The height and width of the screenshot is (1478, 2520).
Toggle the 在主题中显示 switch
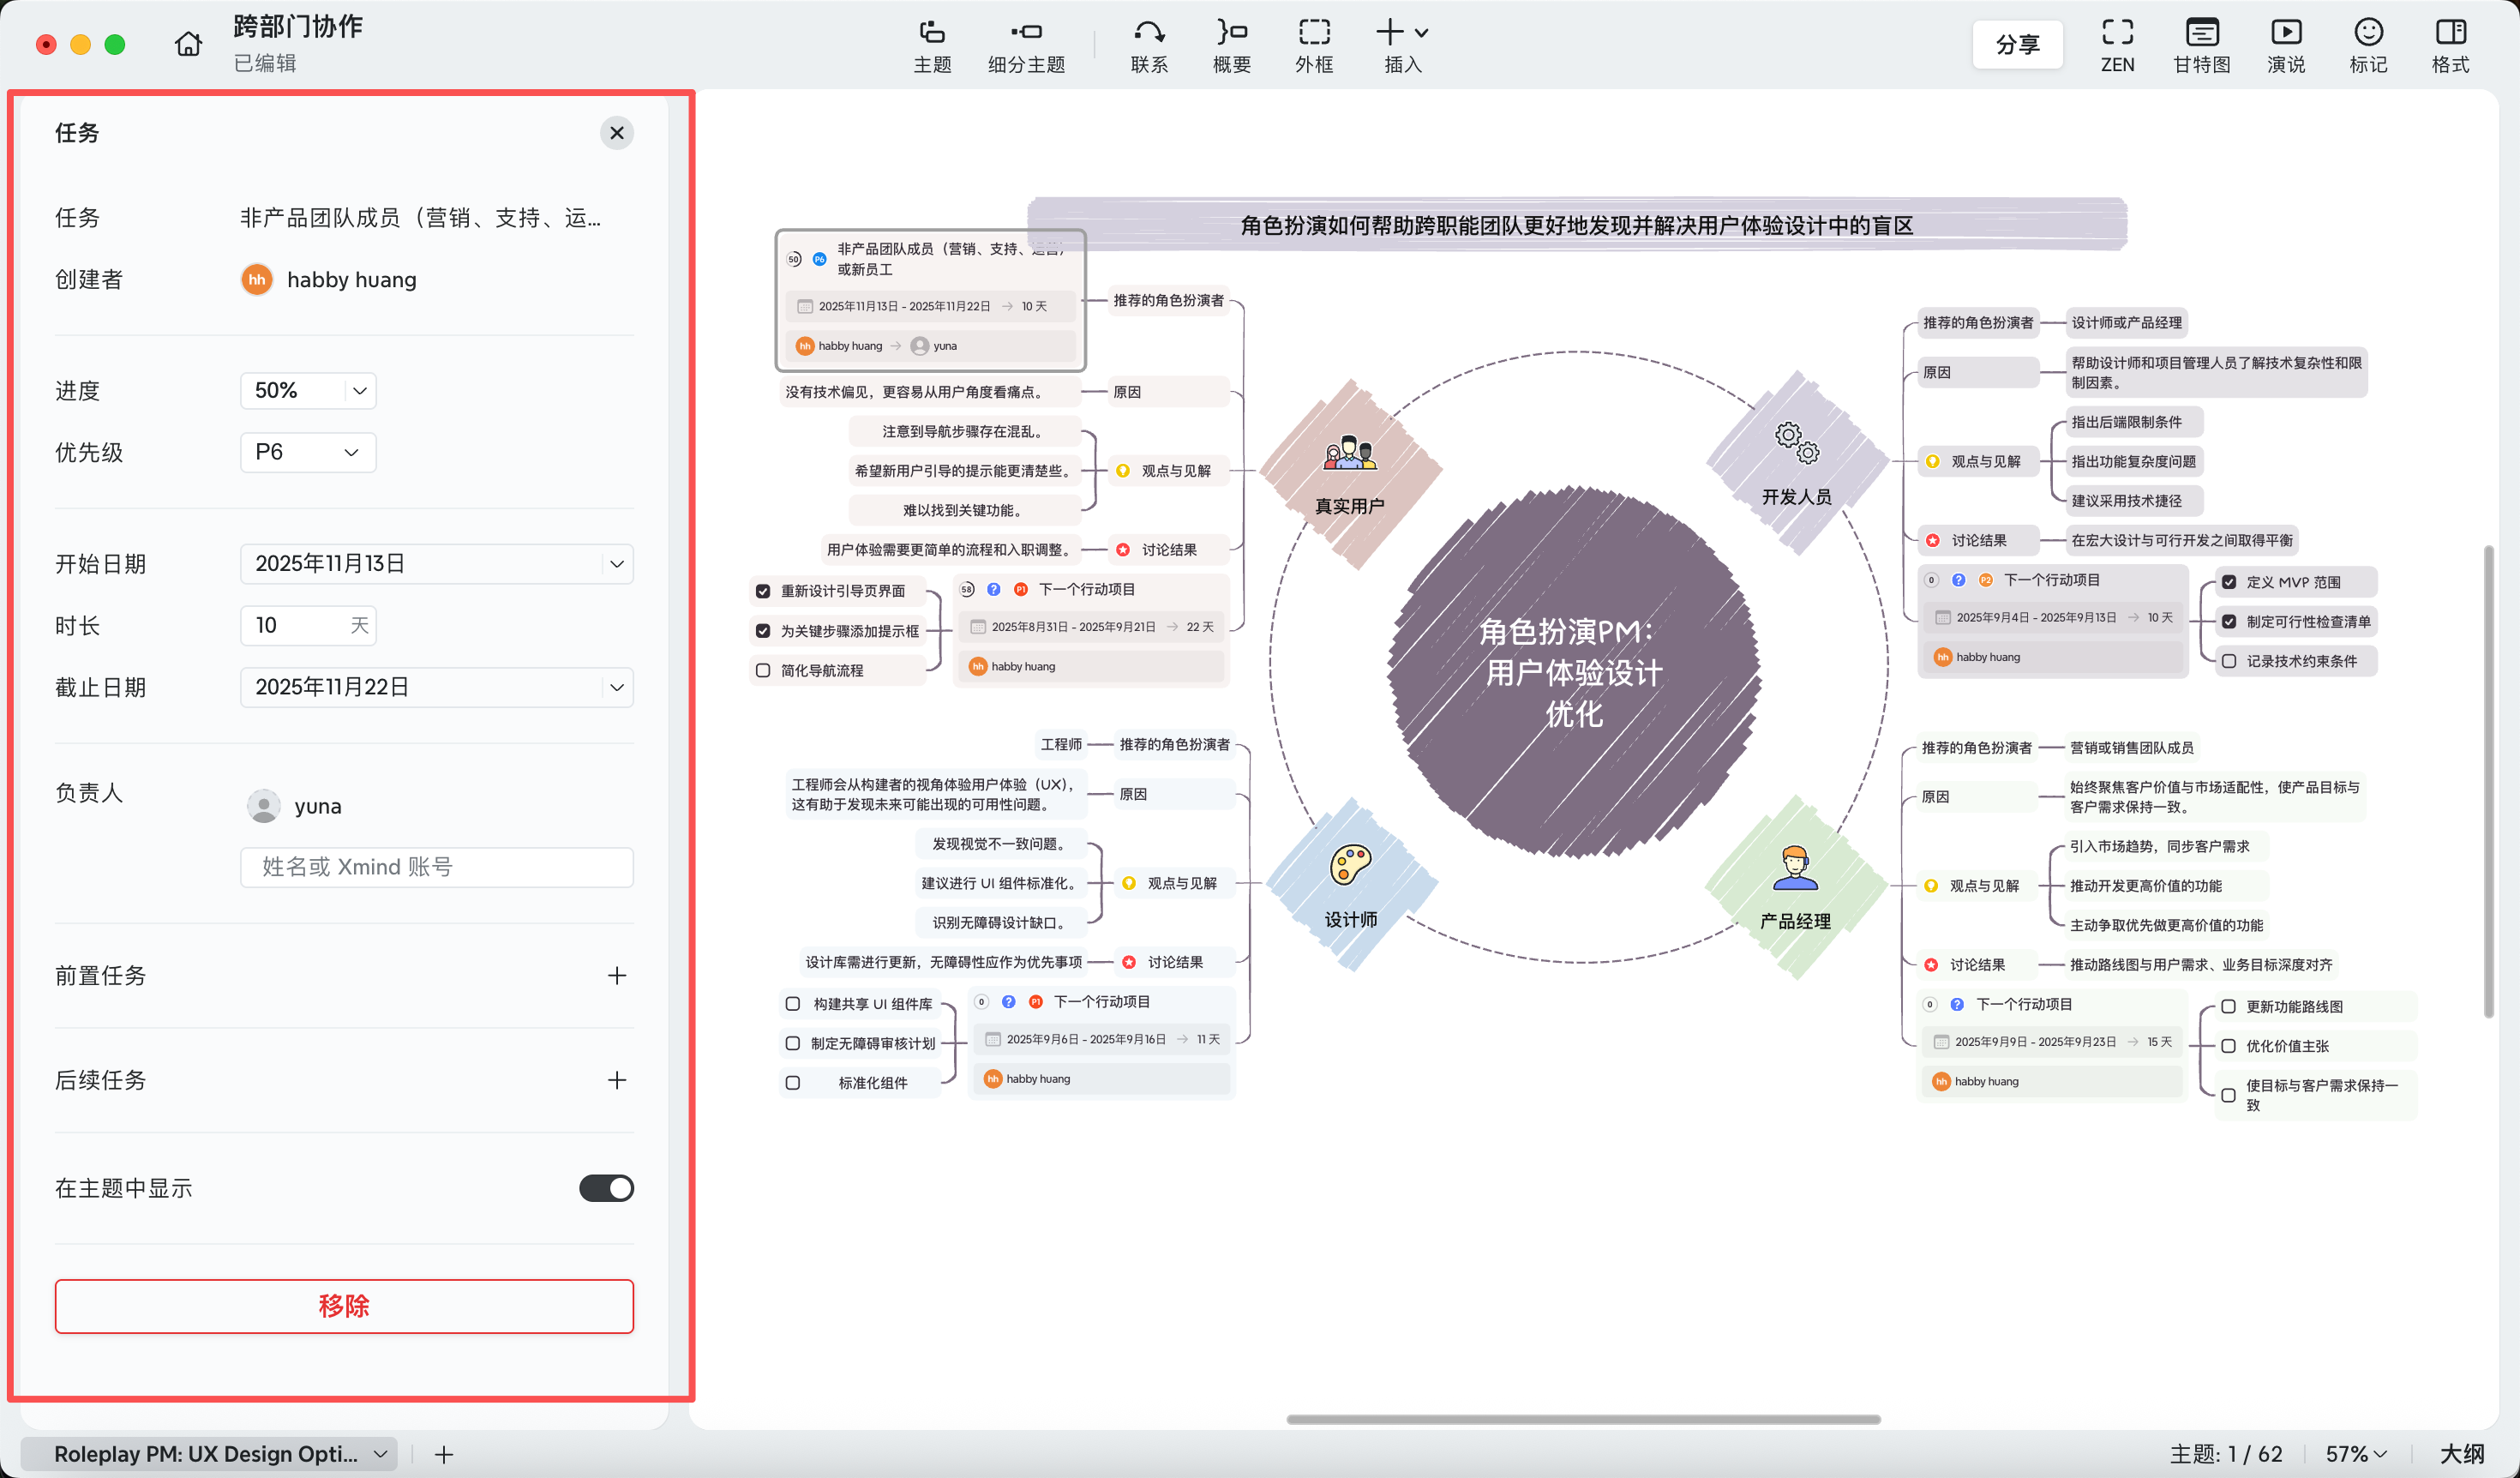click(x=606, y=1188)
